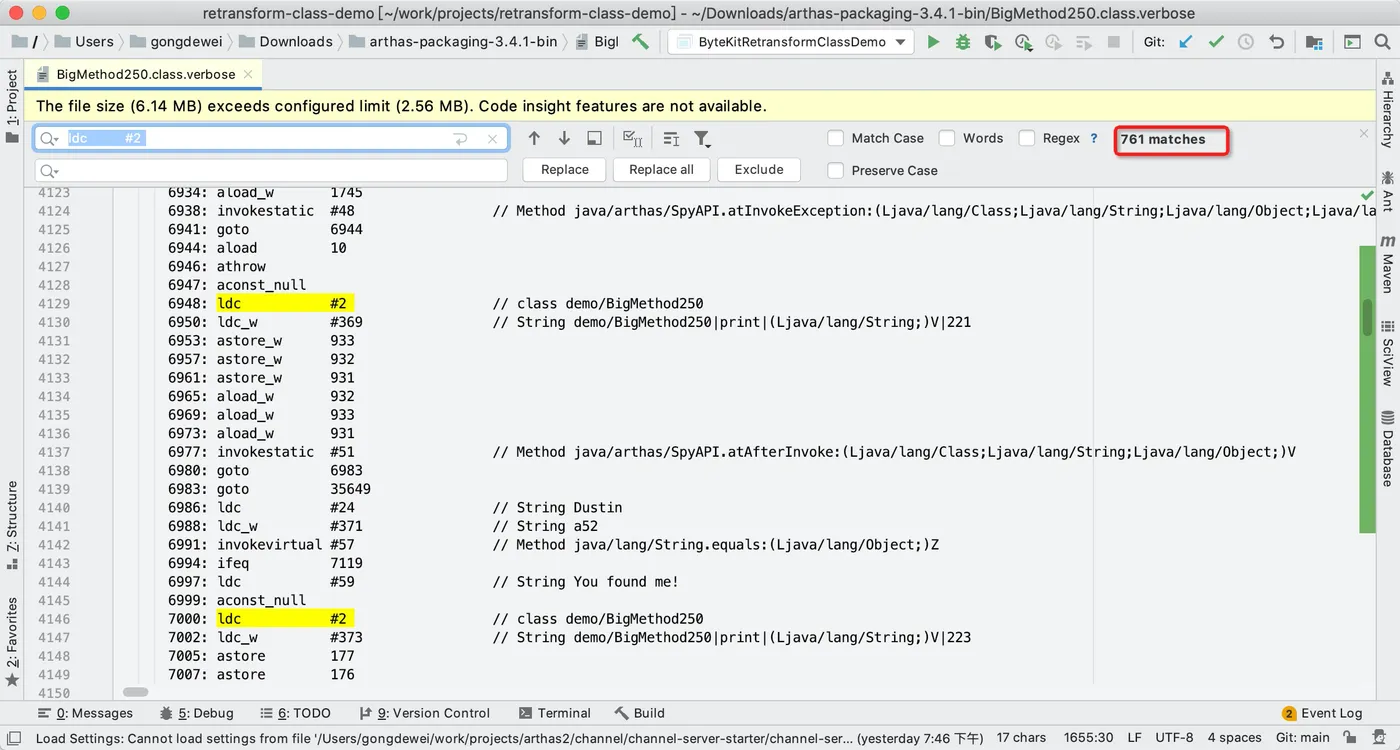The height and width of the screenshot is (750, 1400).
Task: Update project with the blue Git arrow
Action: 1186,42
